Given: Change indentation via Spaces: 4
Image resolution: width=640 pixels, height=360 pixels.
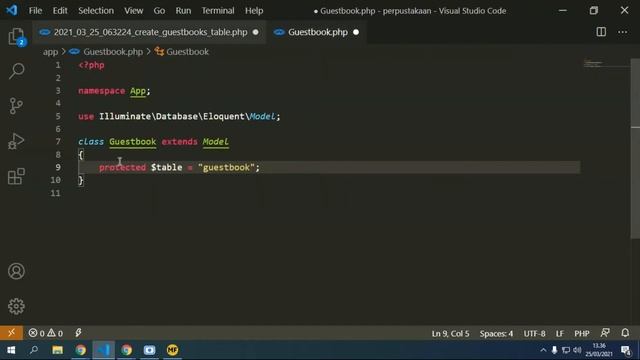Looking at the screenshot, I should click(496, 333).
